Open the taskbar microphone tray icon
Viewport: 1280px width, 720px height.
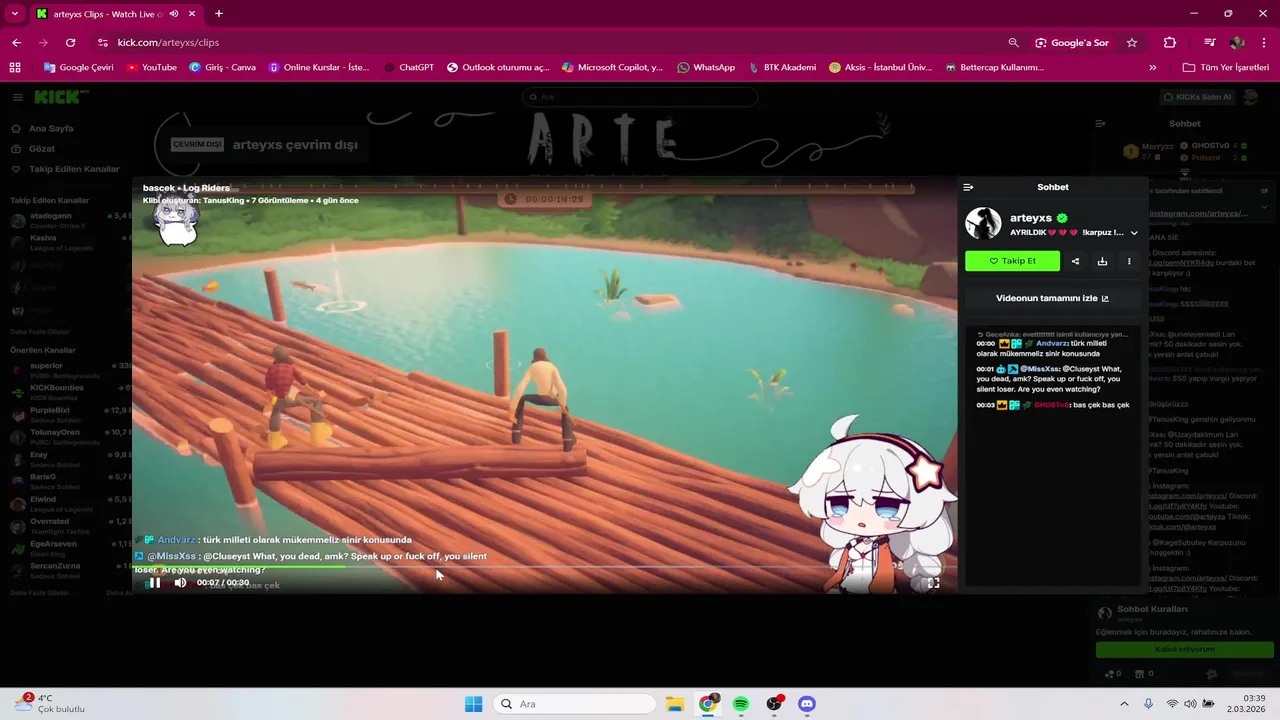[1148, 704]
